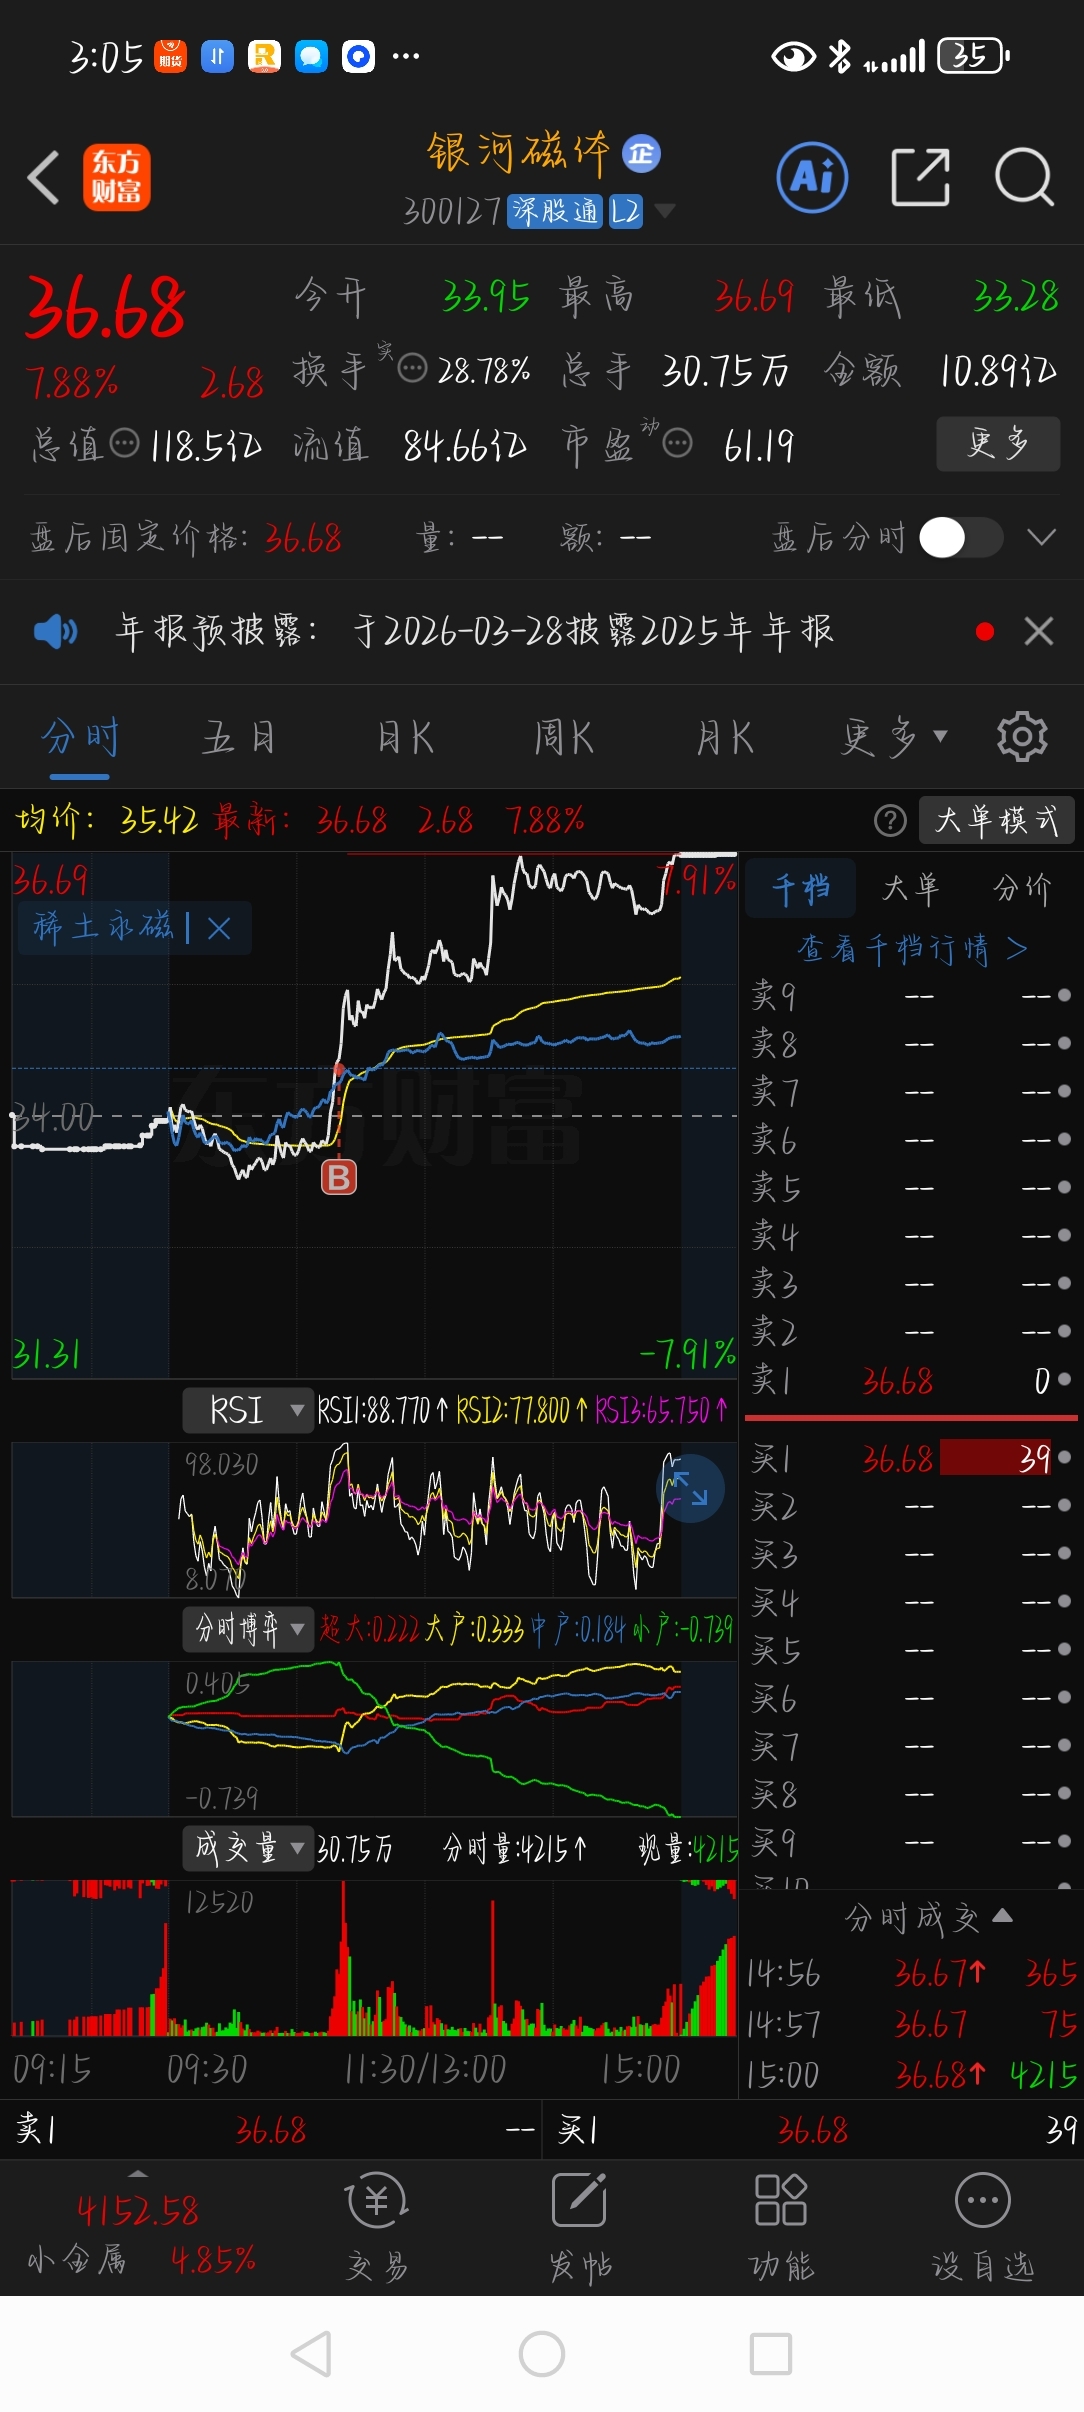Open the 成交量 indicator dropdown
The height and width of the screenshot is (2412, 1084).
tap(248, 1848)
